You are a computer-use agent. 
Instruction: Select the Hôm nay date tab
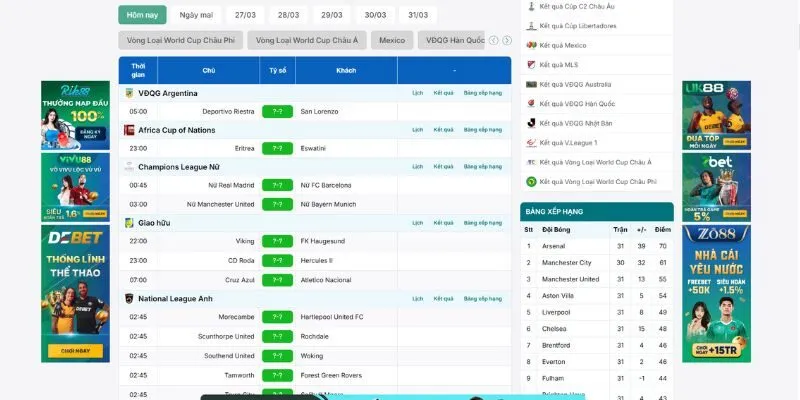coord(142,15)
